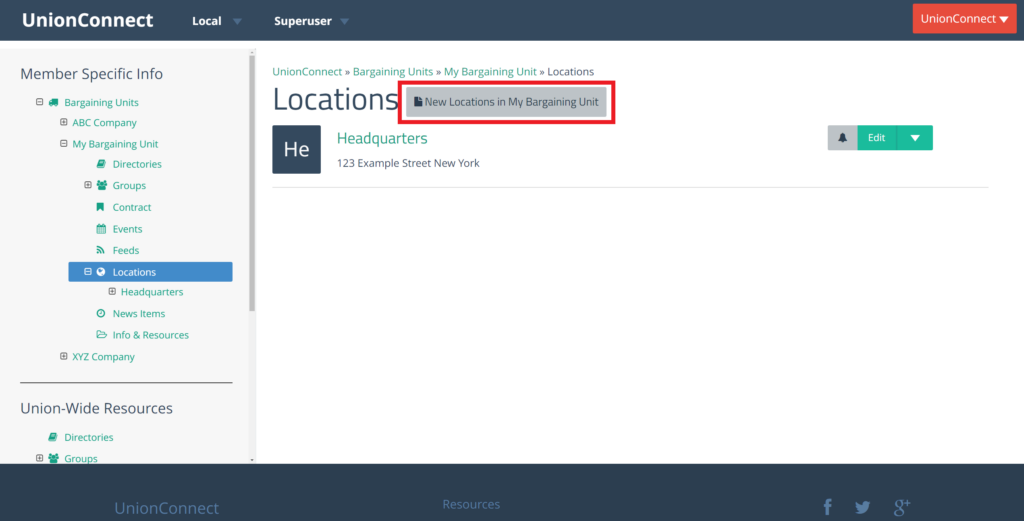Click the Bargaining Units truck icon
Image resolution: width=1024 pixels, height=521 pixels.
click(54, 103)
